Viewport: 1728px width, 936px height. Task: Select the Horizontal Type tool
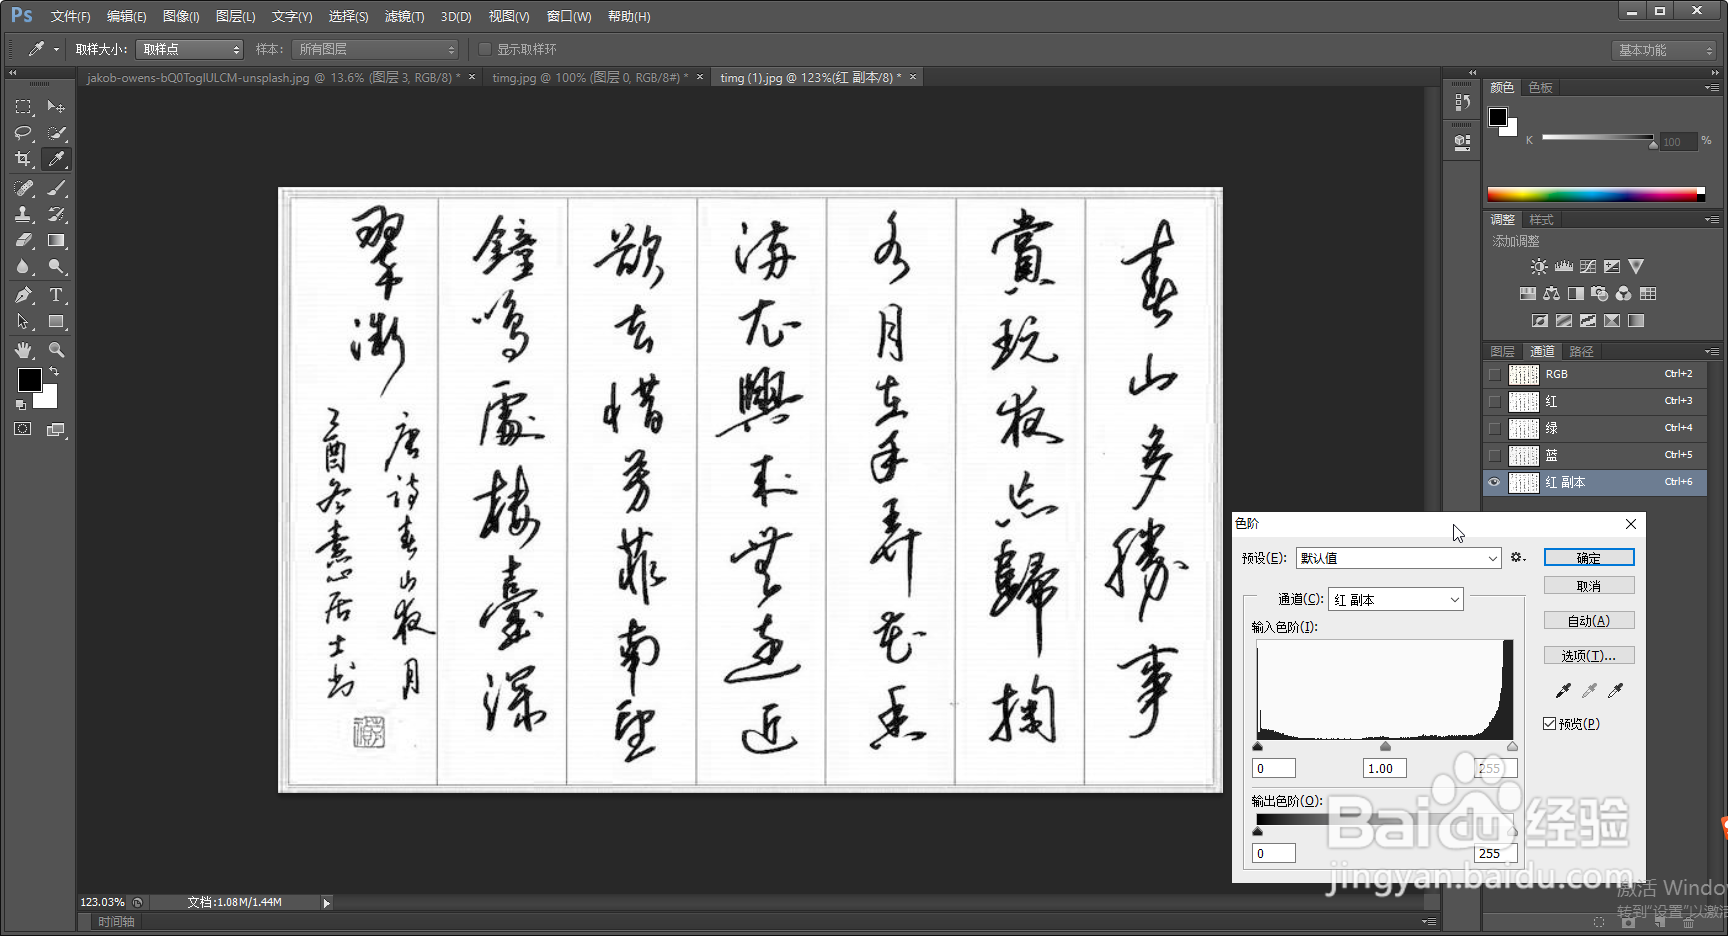click(56, 295)
